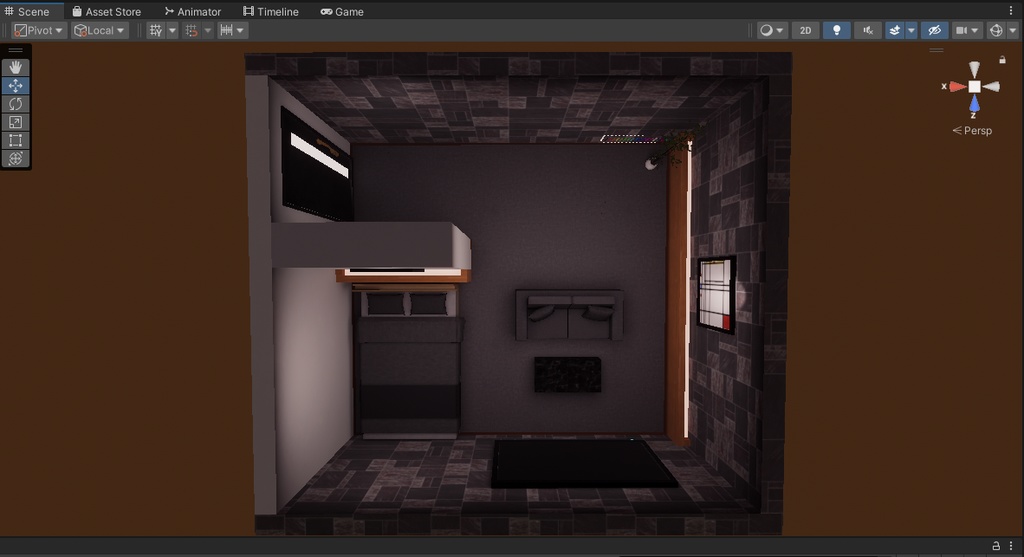The width and height of the screenshot is (1024, 557).
Task: Click the tools overlay drag handle
Action: pyautogui.click(x=16, y=50)
